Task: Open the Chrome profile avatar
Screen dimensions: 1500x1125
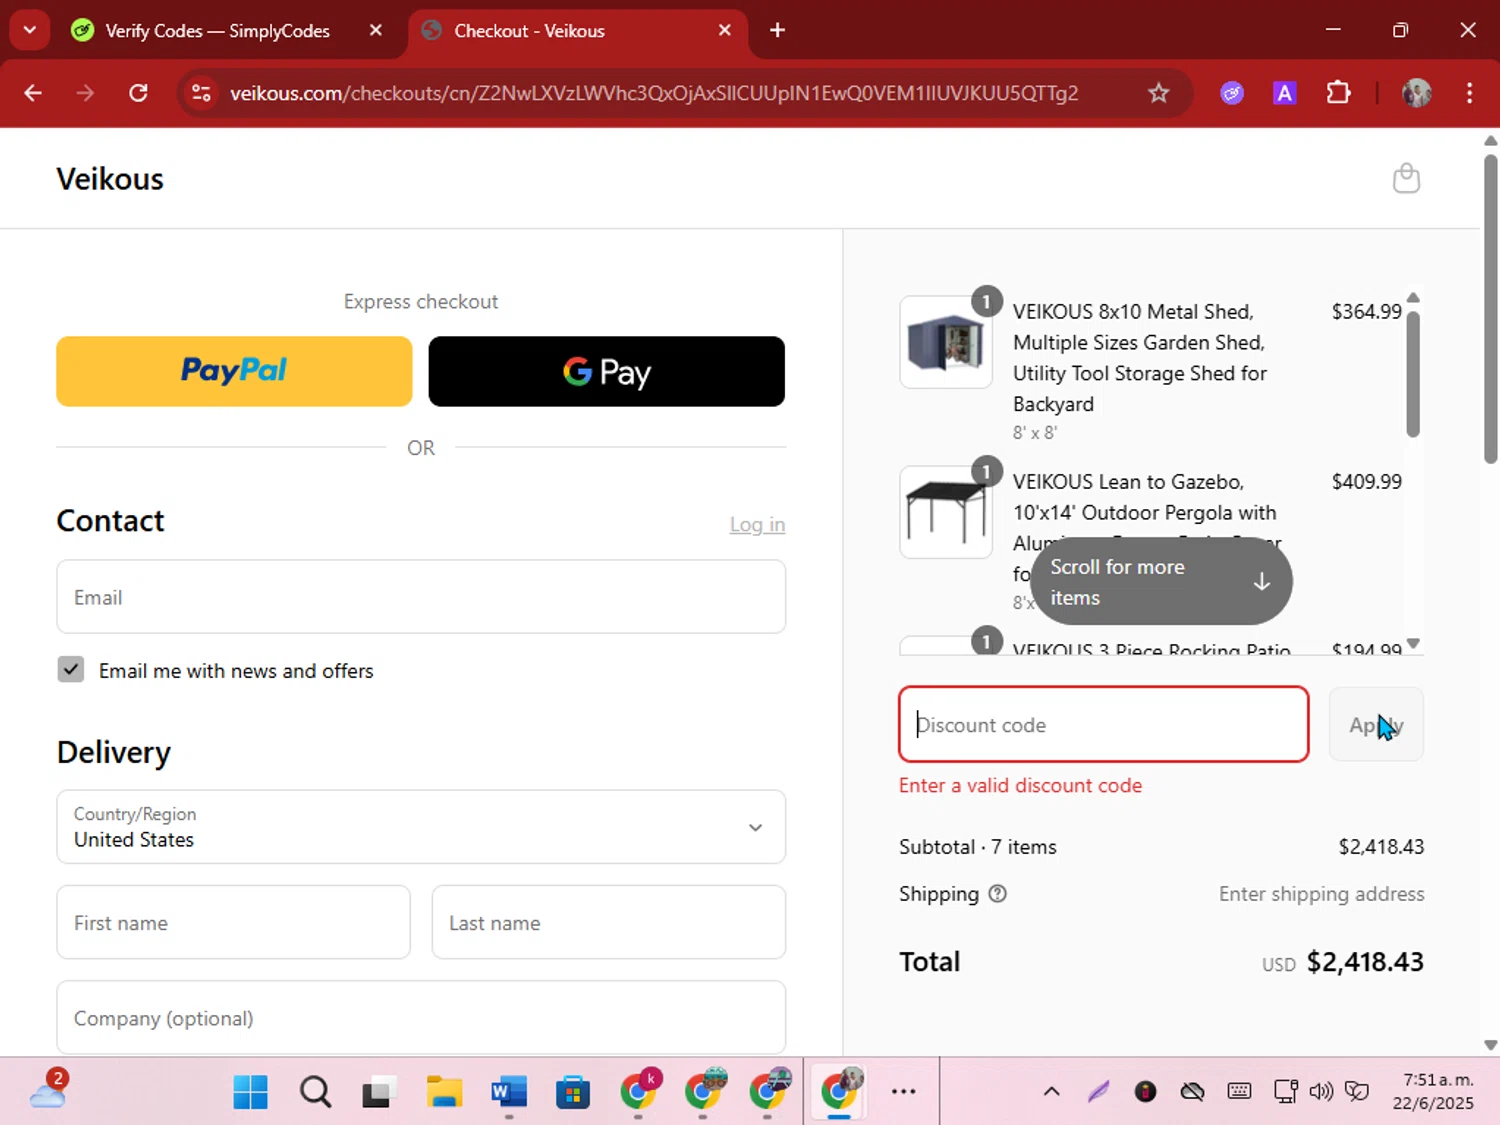Action: (x=1416, y=93)
